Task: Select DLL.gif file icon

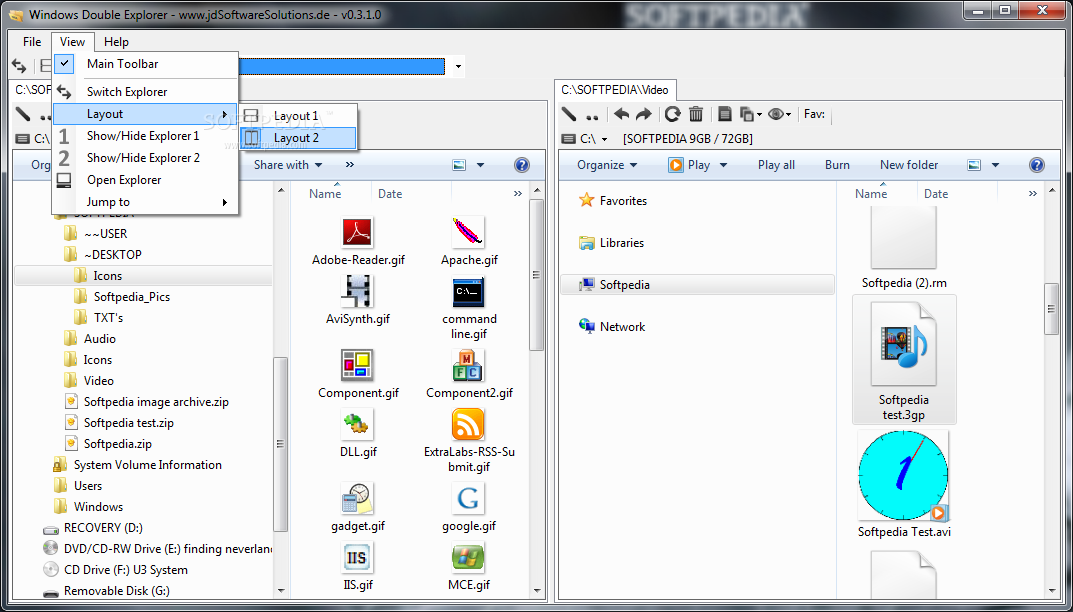Action: (x=357, y=424)
